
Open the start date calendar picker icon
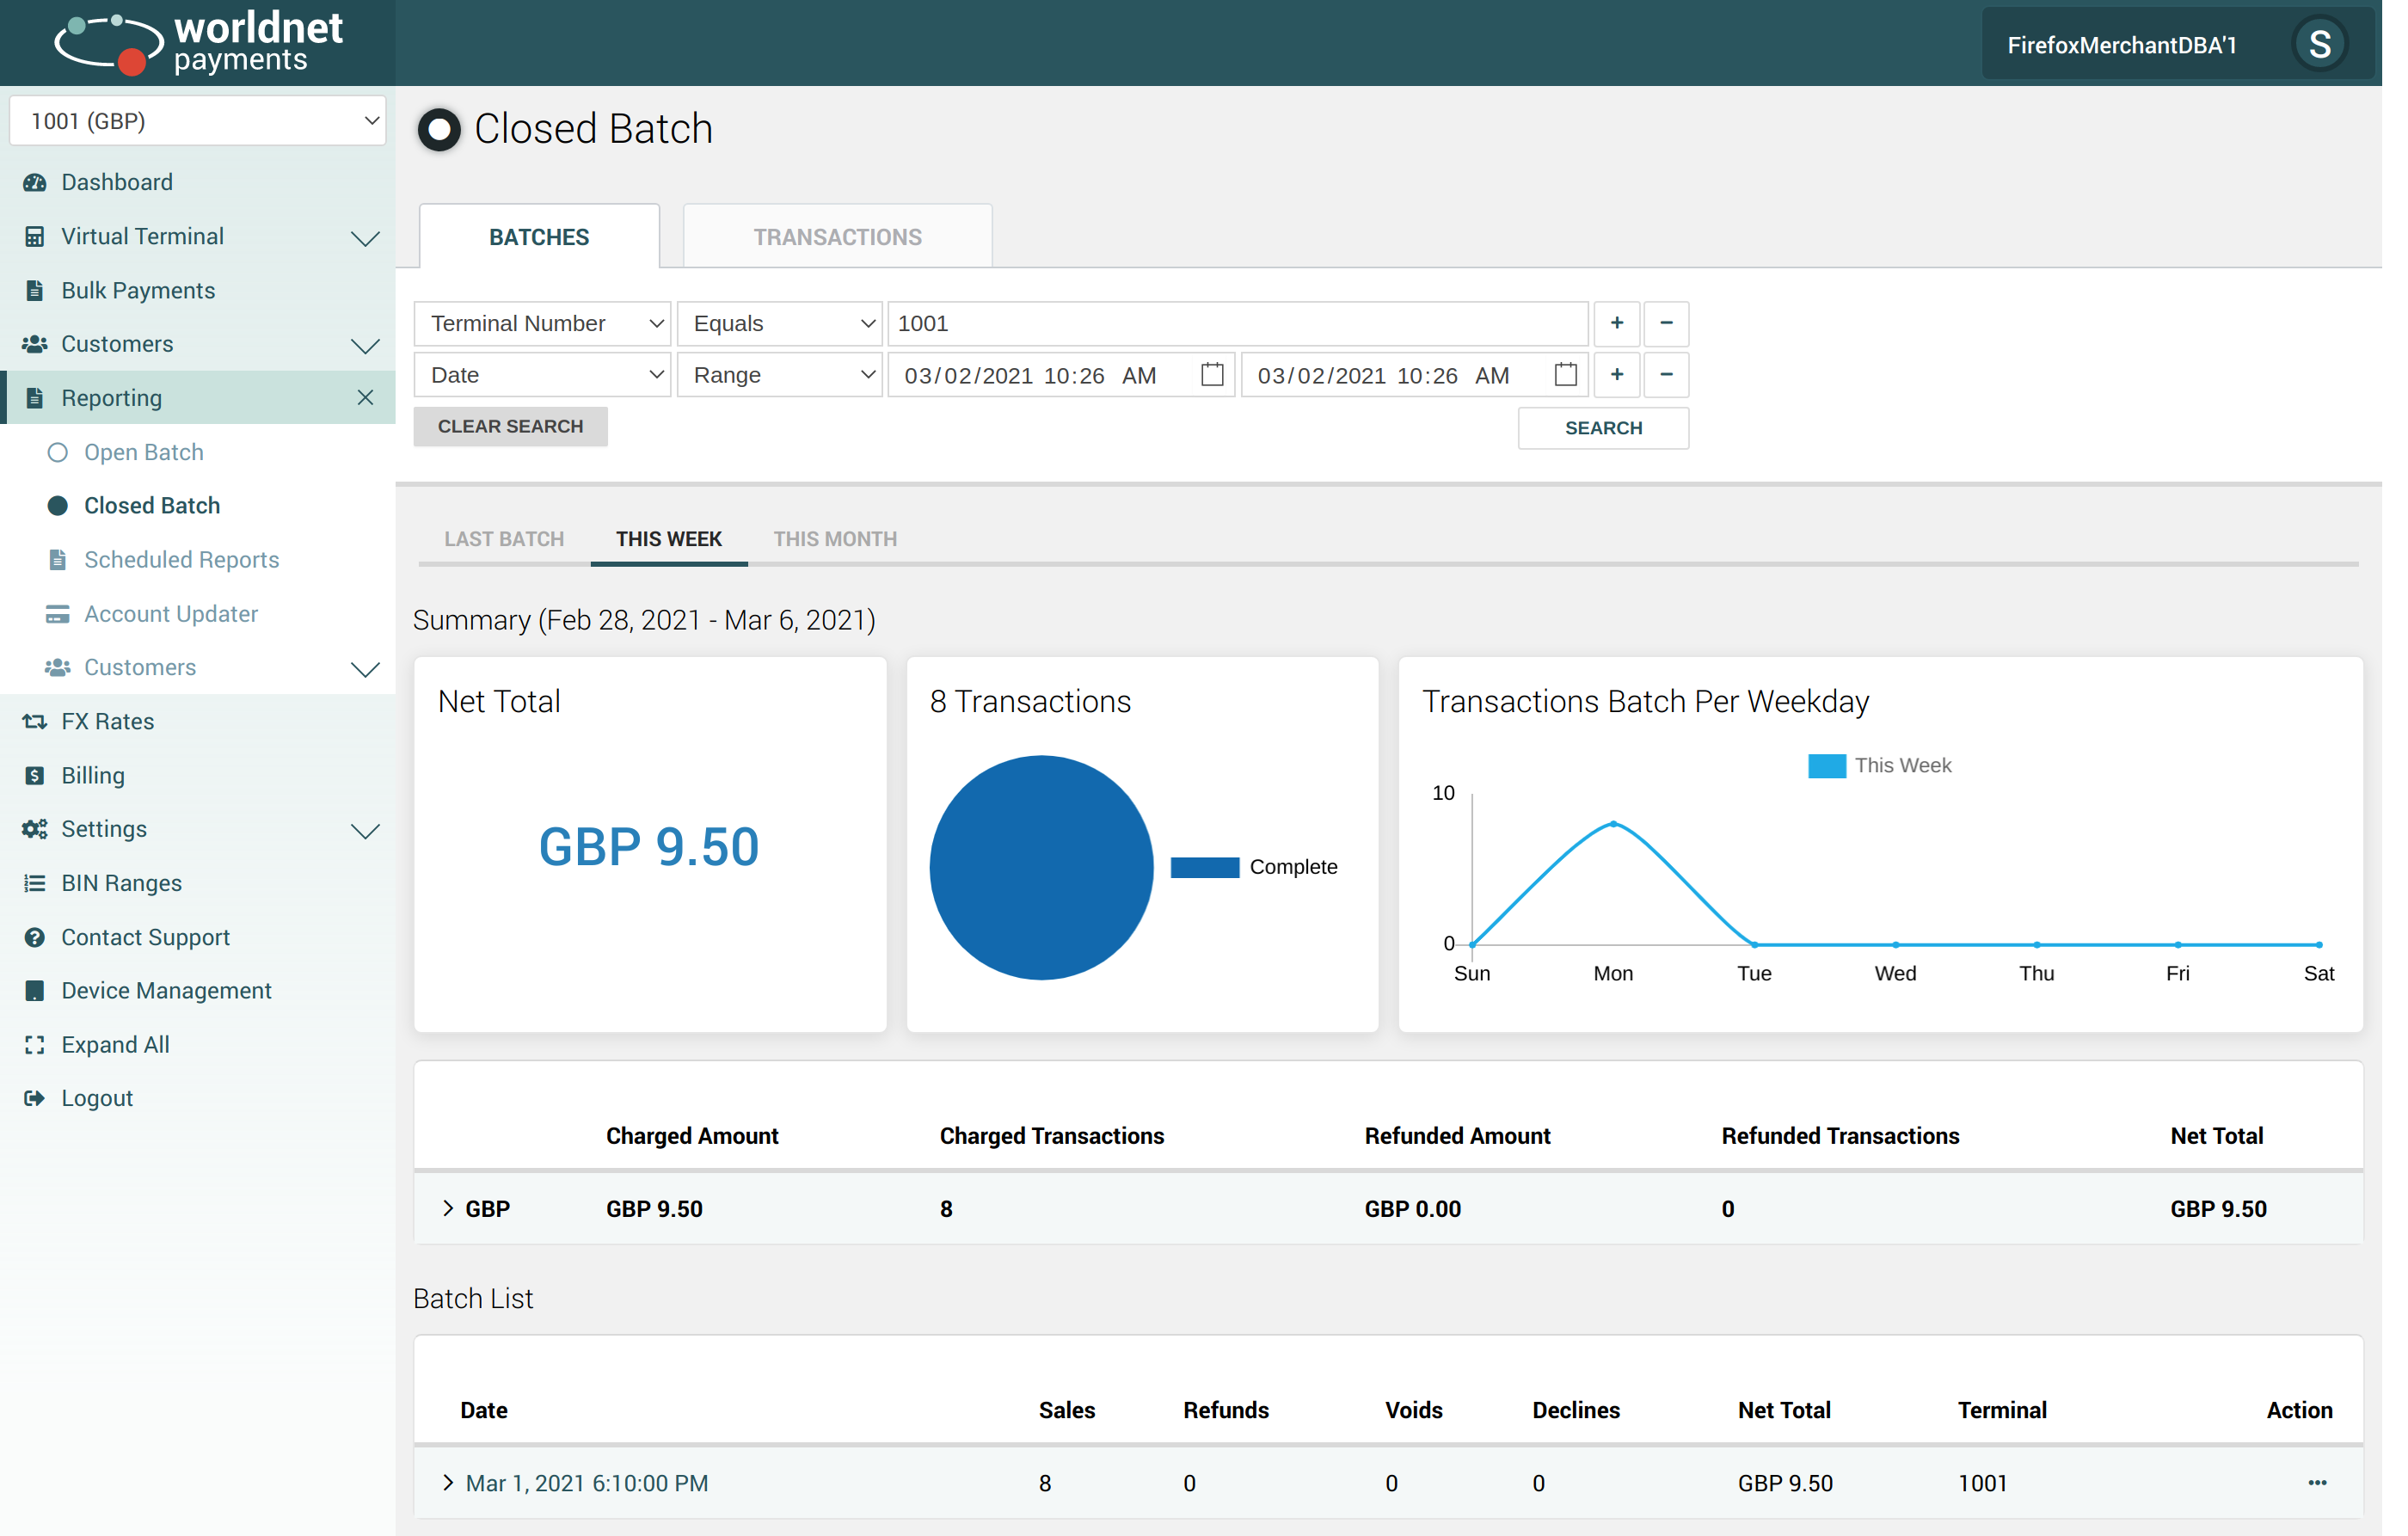[1211, 375]
